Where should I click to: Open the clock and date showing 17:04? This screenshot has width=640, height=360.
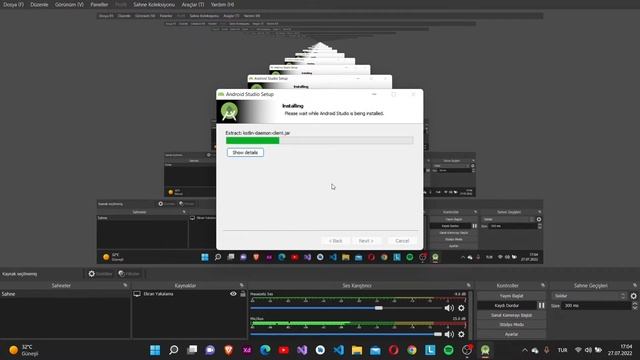620,350
